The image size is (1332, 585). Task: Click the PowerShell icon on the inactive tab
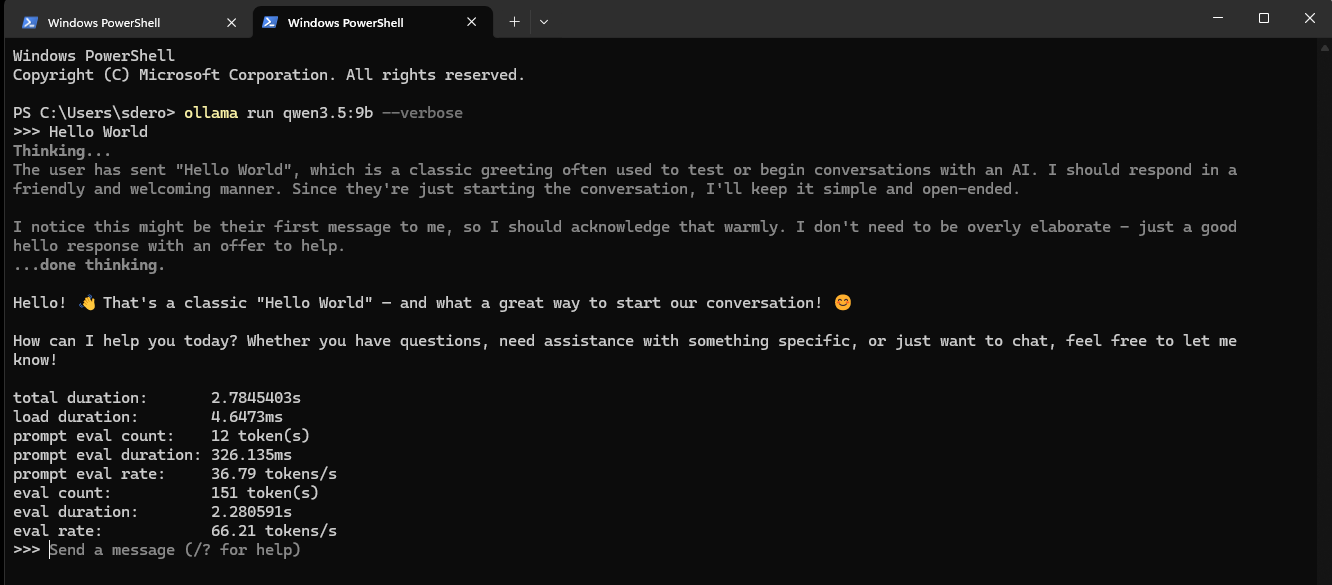[x=30, y=22]
